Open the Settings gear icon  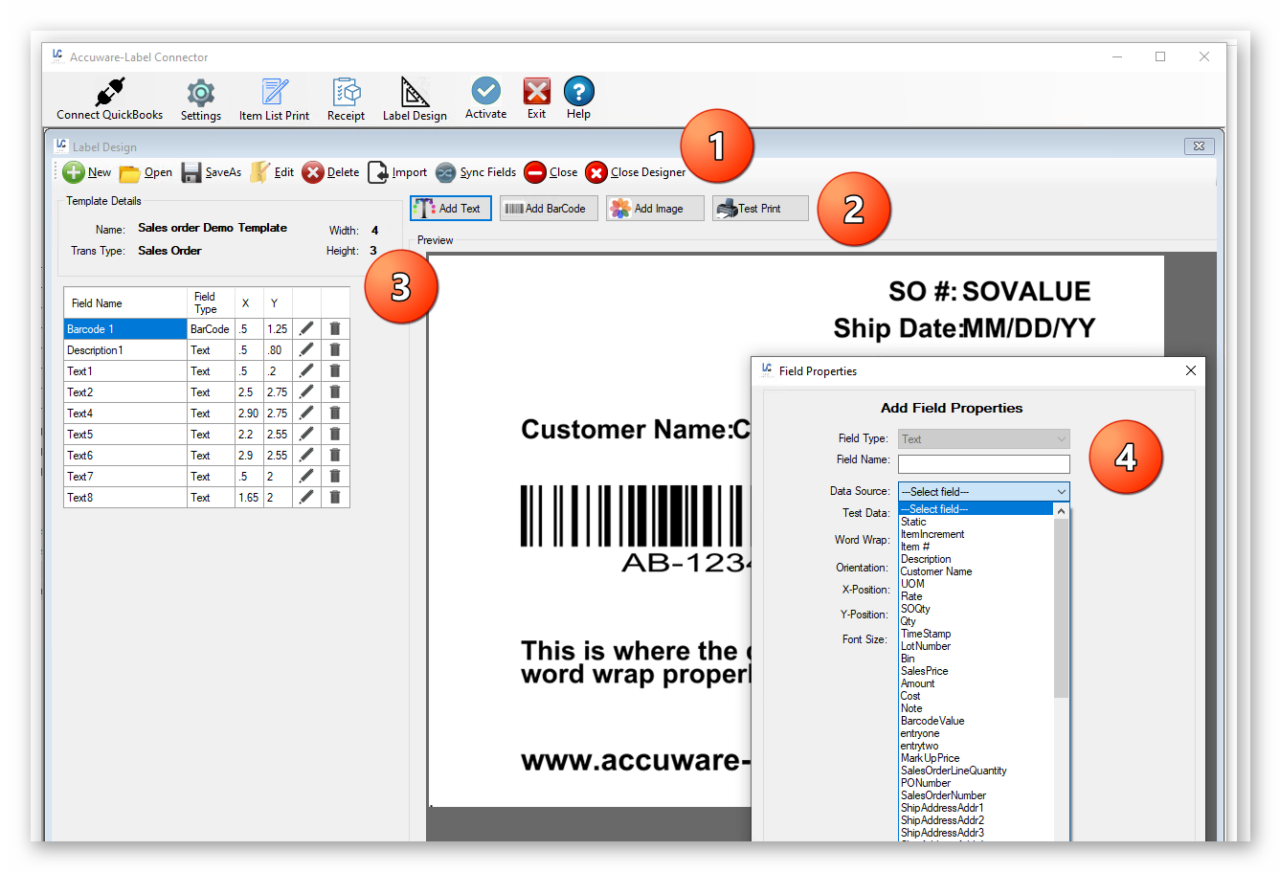click(200, 97)
